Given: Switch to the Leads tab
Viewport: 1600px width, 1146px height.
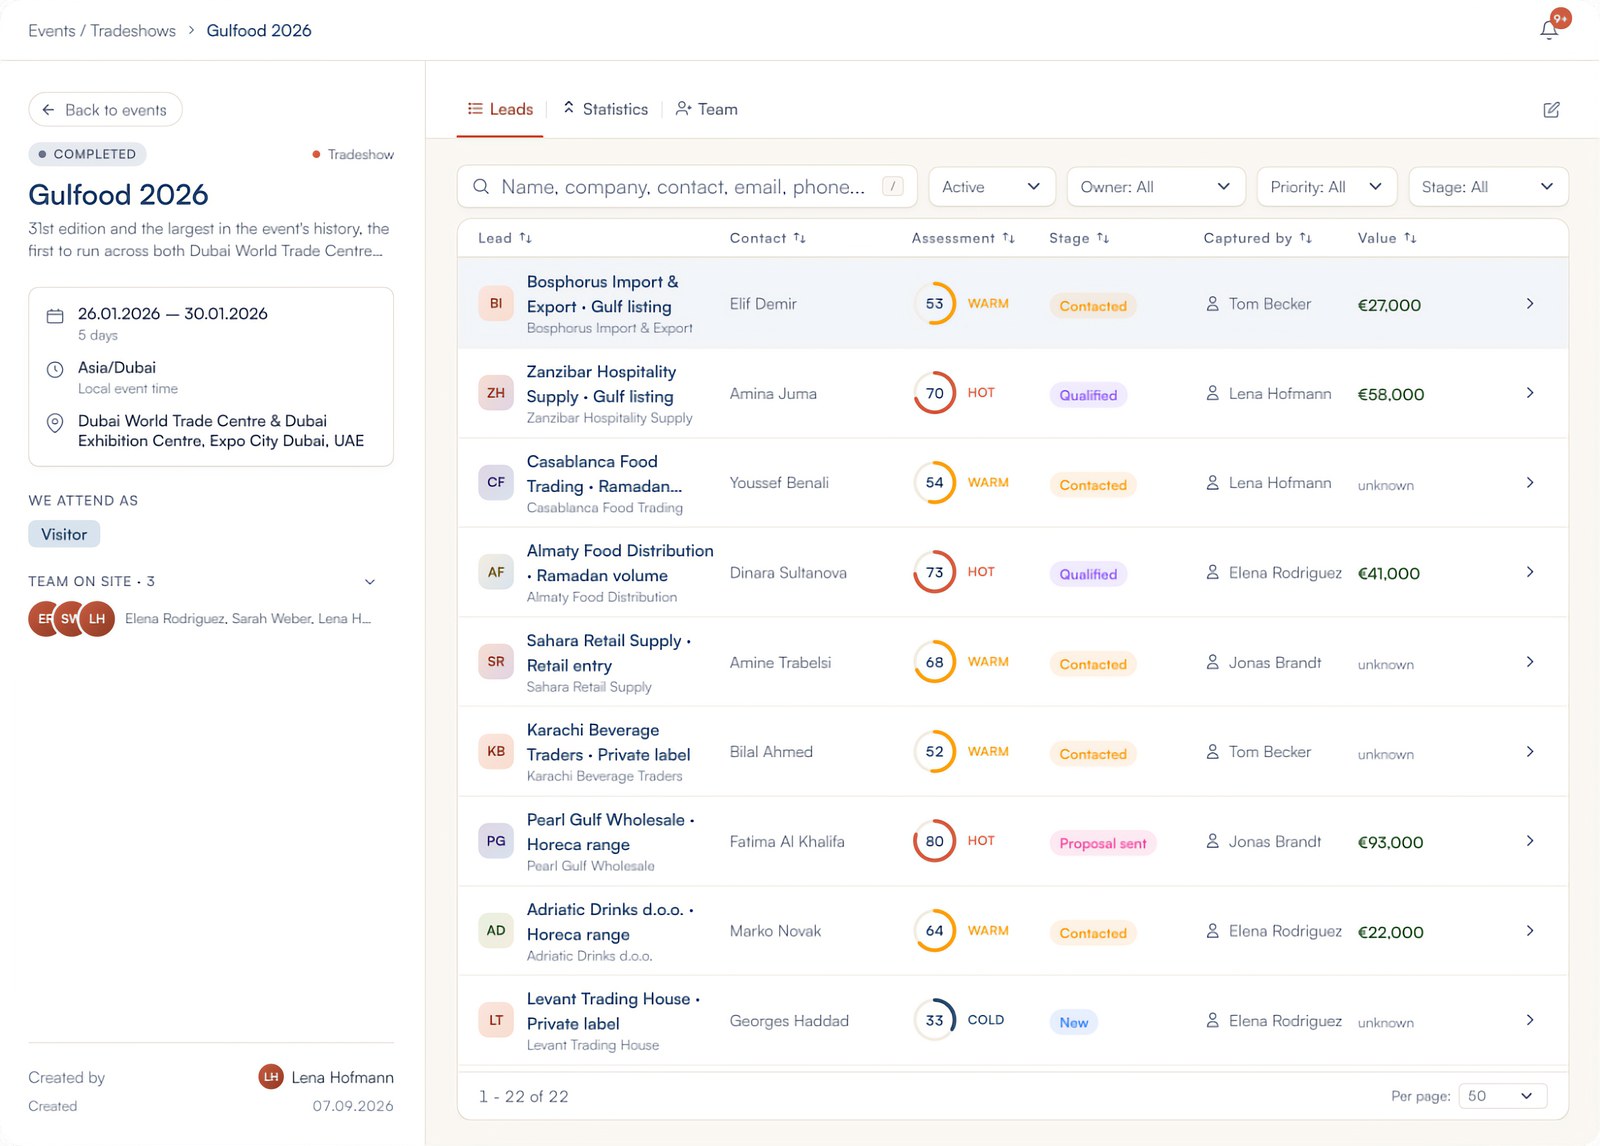Looking at the screenshot, I should click(x=501, y=109).
